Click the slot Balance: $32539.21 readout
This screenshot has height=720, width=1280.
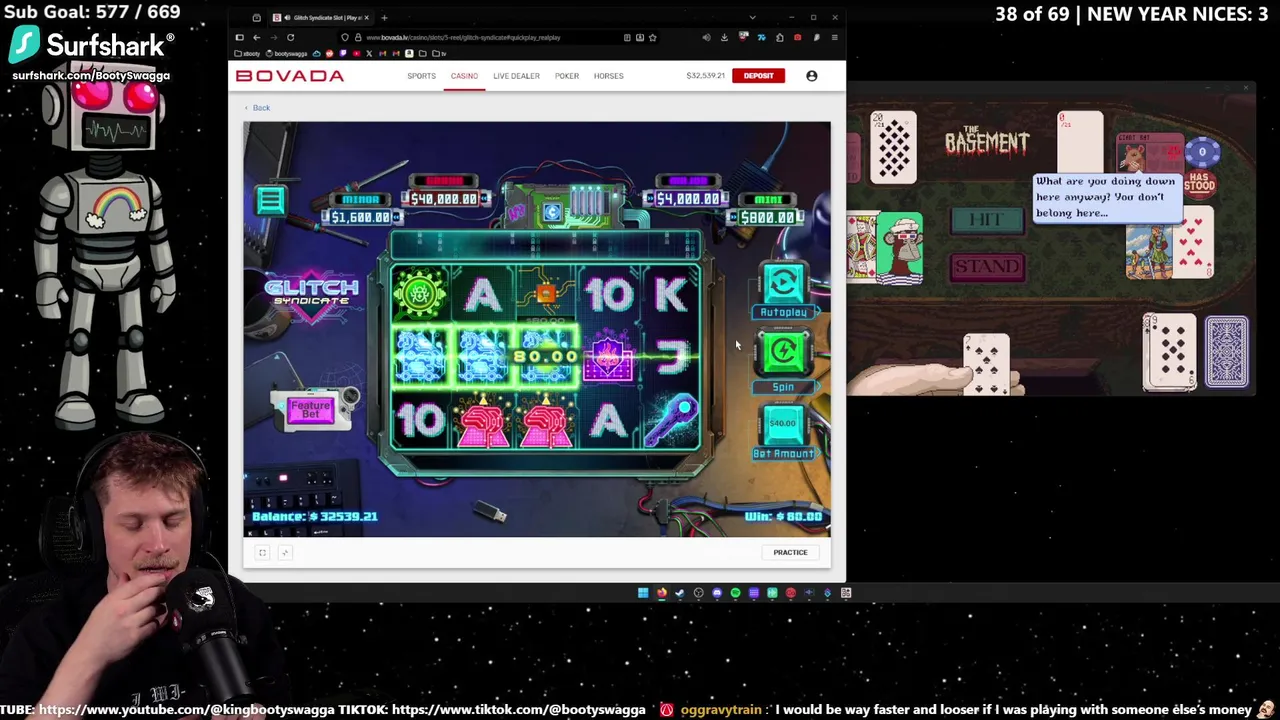(x=314, y=517)
